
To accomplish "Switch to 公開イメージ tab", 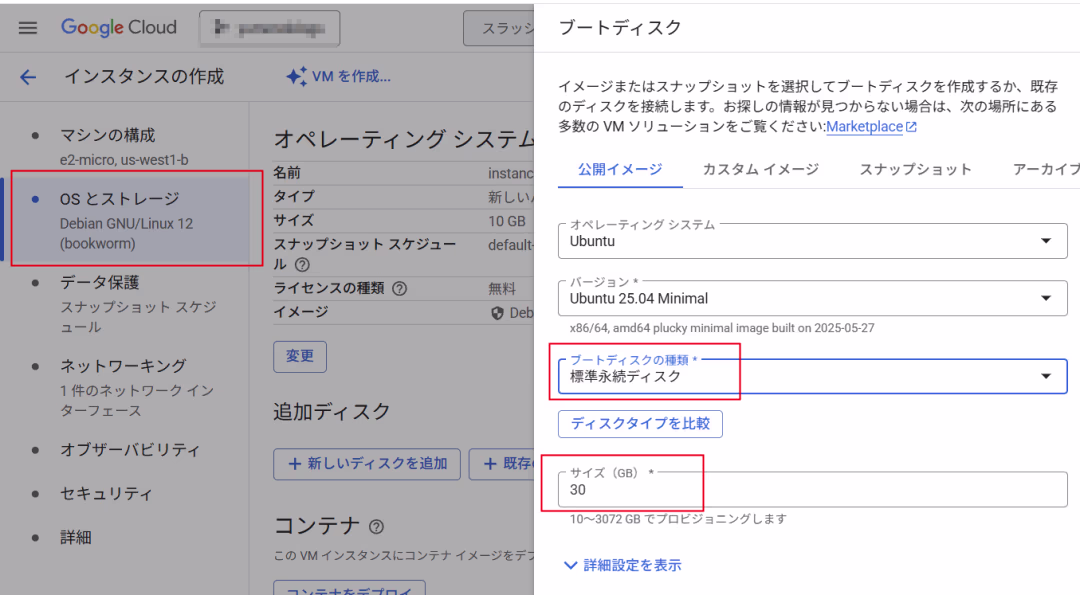I will [x=620, y=169].
